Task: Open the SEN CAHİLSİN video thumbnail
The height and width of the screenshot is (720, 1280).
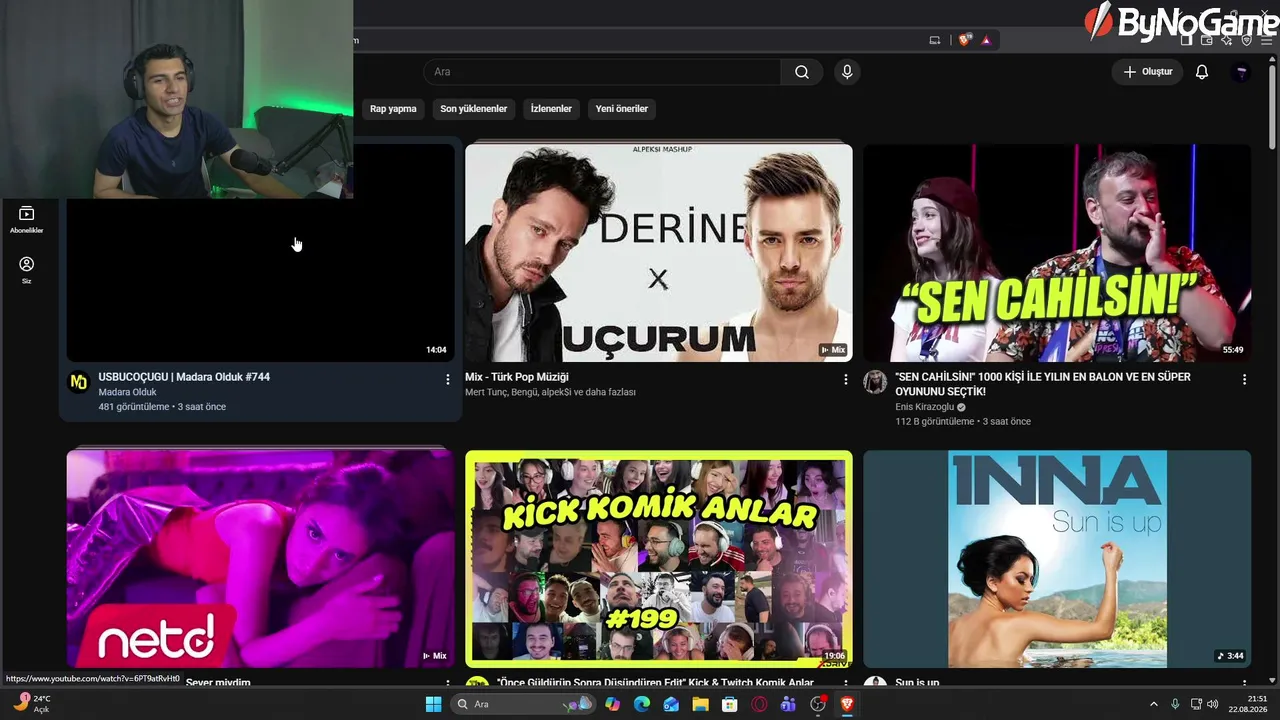Action: click(x=1057, y=253)
